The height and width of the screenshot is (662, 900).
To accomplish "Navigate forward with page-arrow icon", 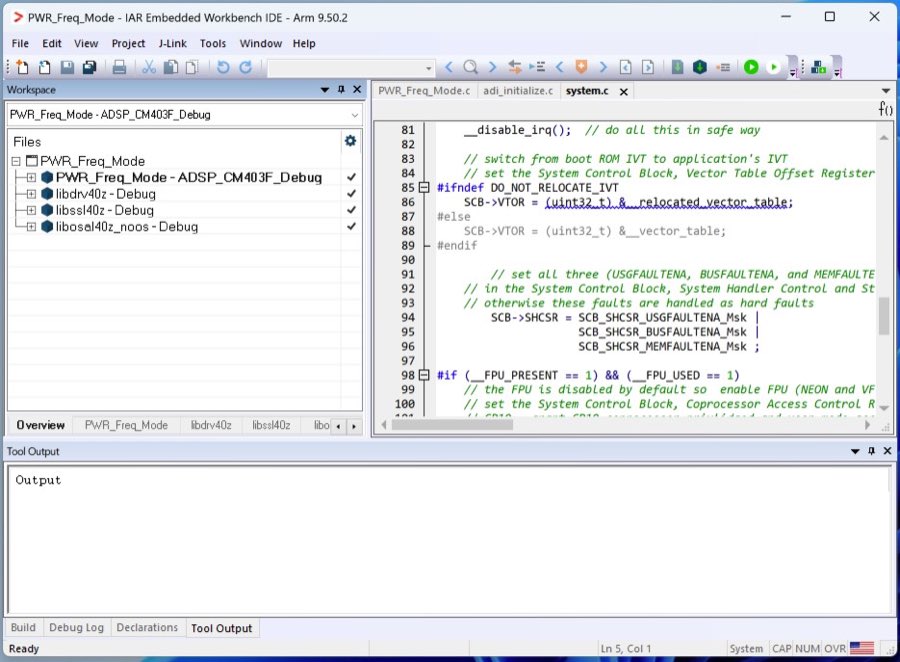I will click(648, 67).
